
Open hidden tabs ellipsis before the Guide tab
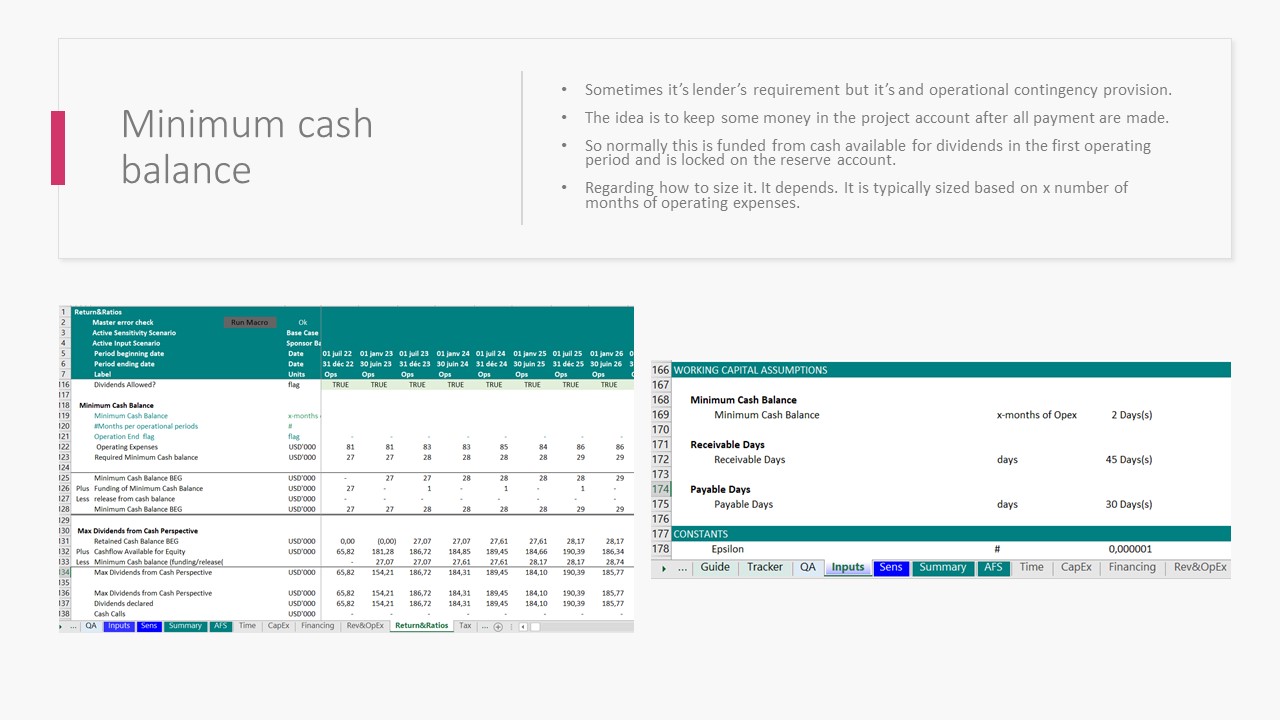click(x=683, y=568)
